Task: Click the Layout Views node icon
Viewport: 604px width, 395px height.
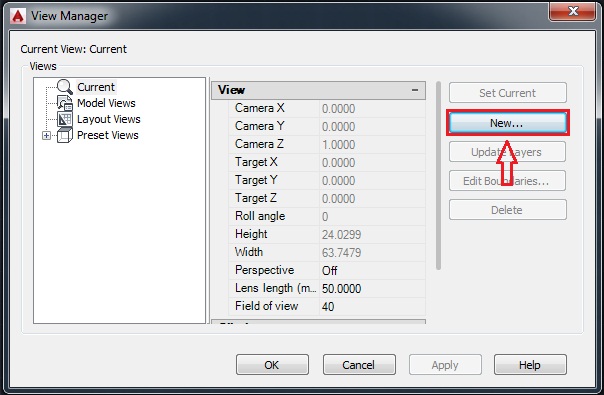Action: [x=64, y=119]
